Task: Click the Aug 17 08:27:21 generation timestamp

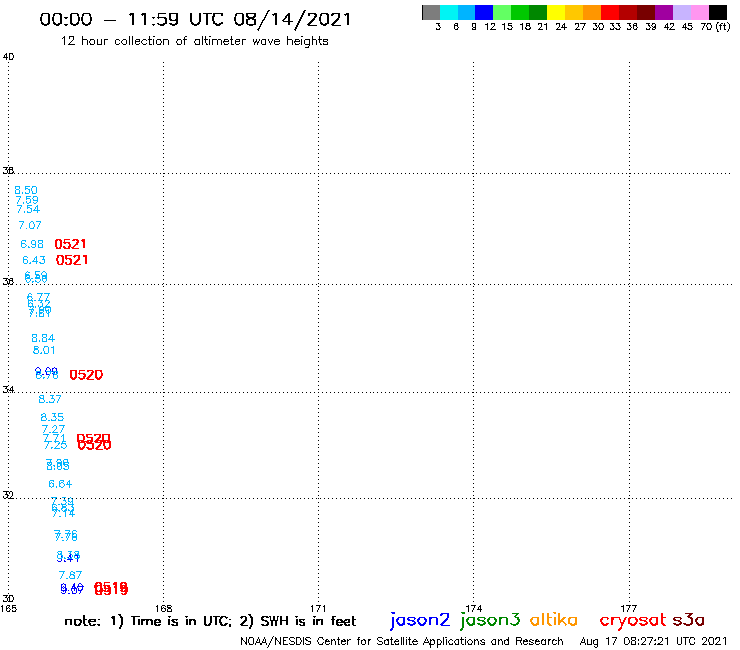Action: tap(653, 642)
